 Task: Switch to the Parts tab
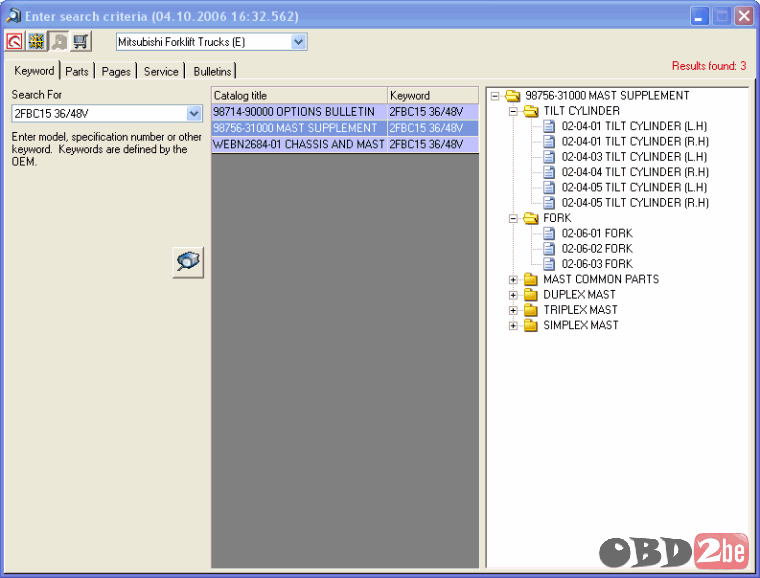77,72
